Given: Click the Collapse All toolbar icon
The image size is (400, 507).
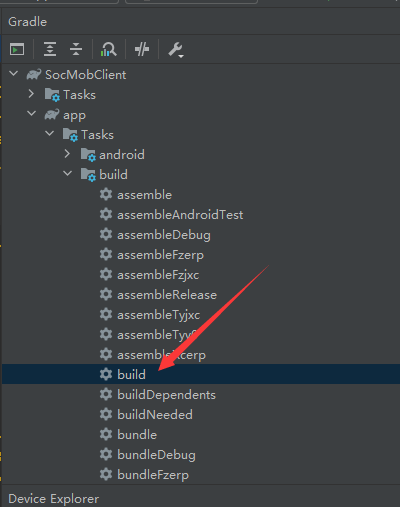Looking at the screenshot, I should point(76,49).
